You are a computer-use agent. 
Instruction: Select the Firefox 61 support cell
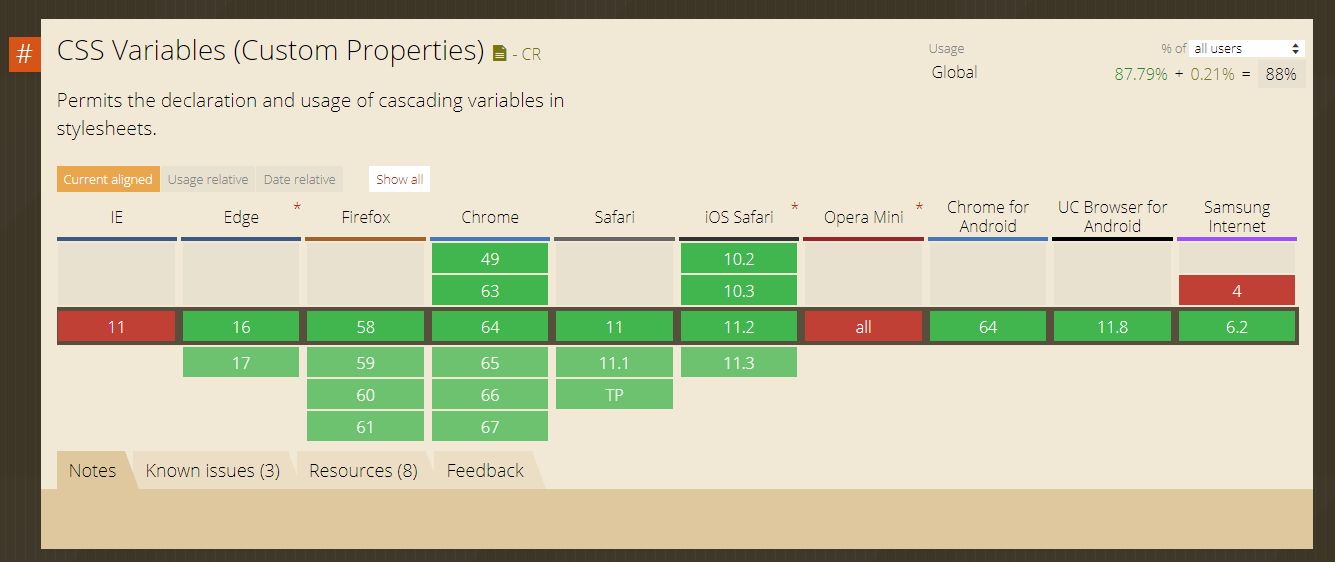[x=366, y=426]
